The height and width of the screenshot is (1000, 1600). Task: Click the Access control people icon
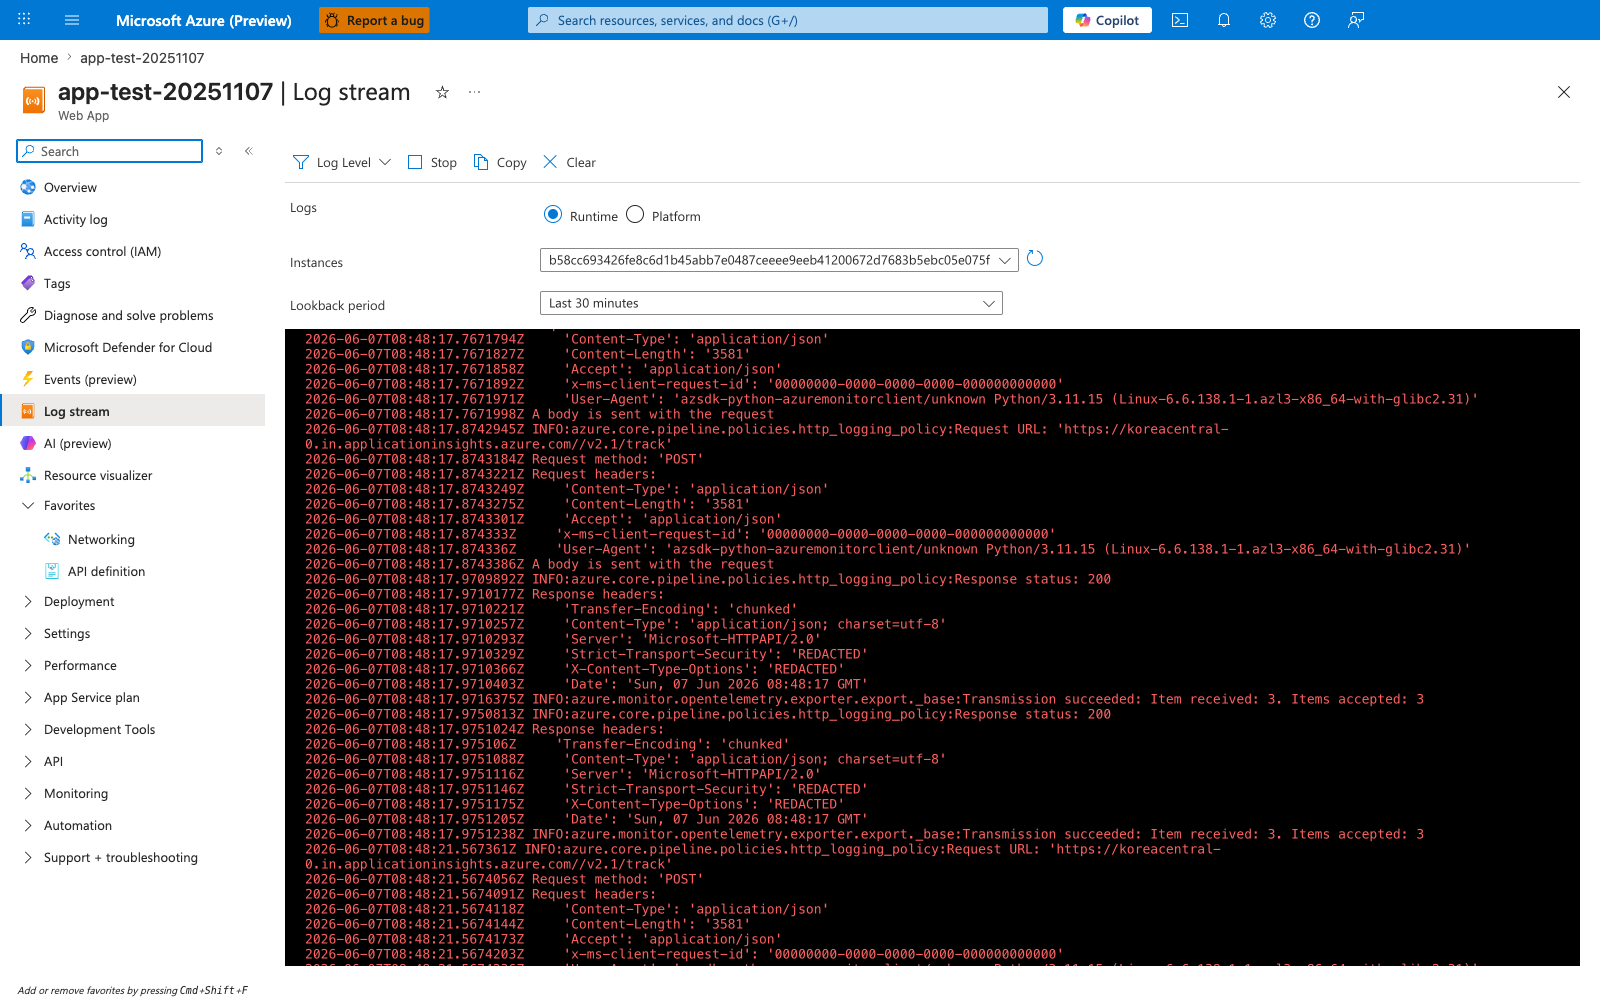tap(28, 251)
